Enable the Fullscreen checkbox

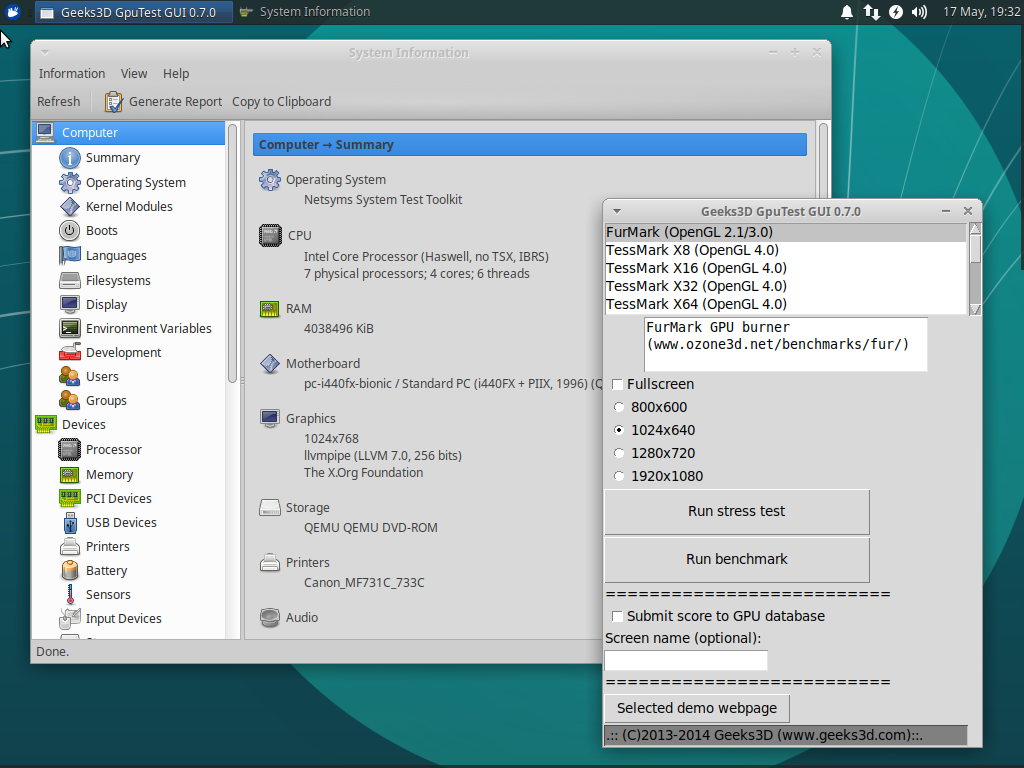click(616, 384)
